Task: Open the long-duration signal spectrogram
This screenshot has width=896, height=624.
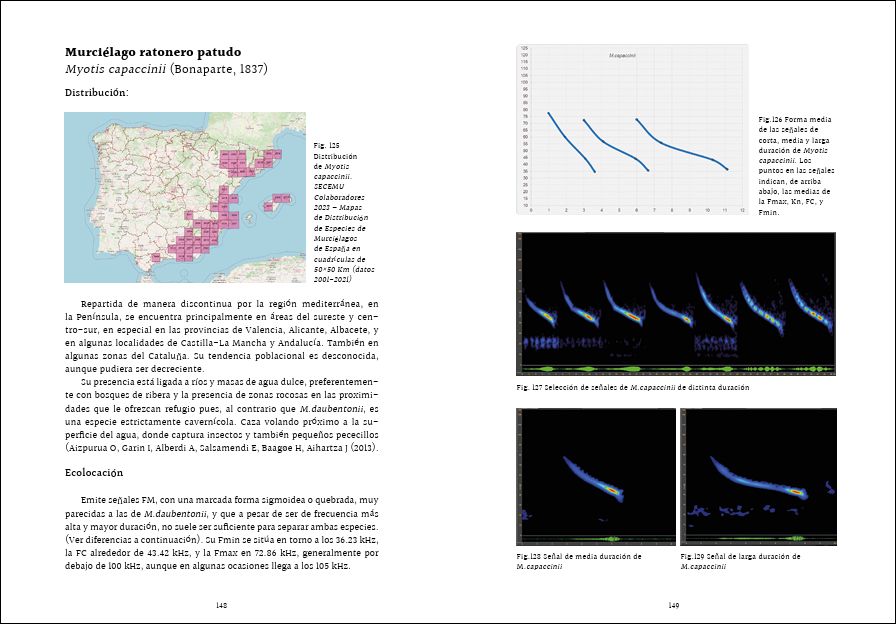Action: click(x=757, y=477)
